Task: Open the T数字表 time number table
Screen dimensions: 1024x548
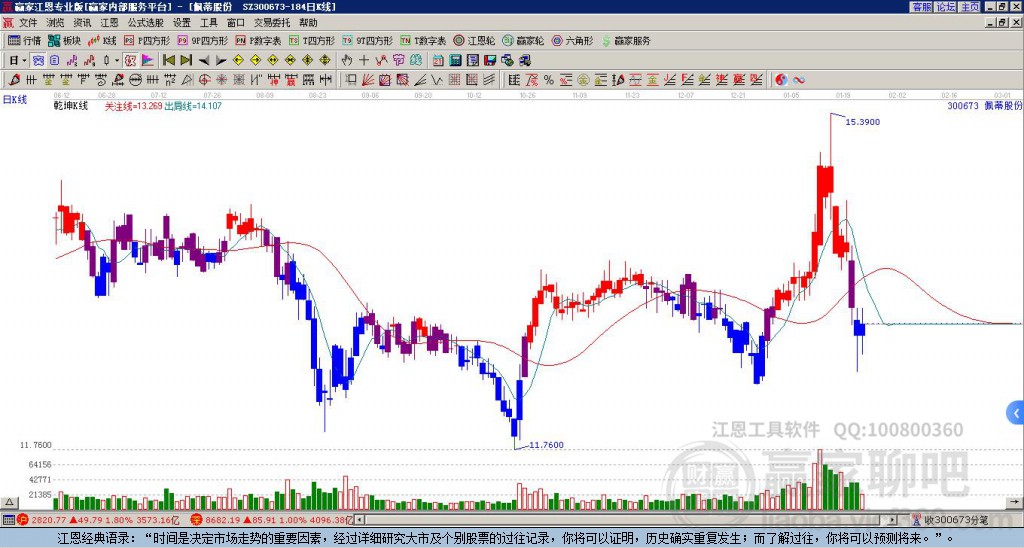Action: tap(423, 40)
